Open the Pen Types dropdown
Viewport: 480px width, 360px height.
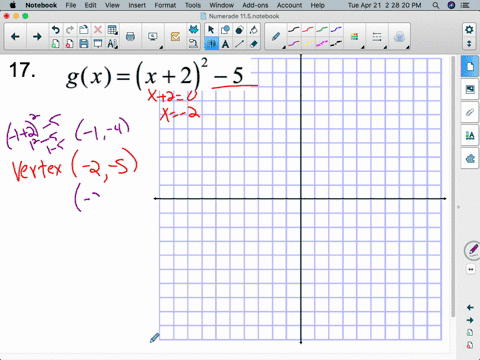click(x=276, y=37)
